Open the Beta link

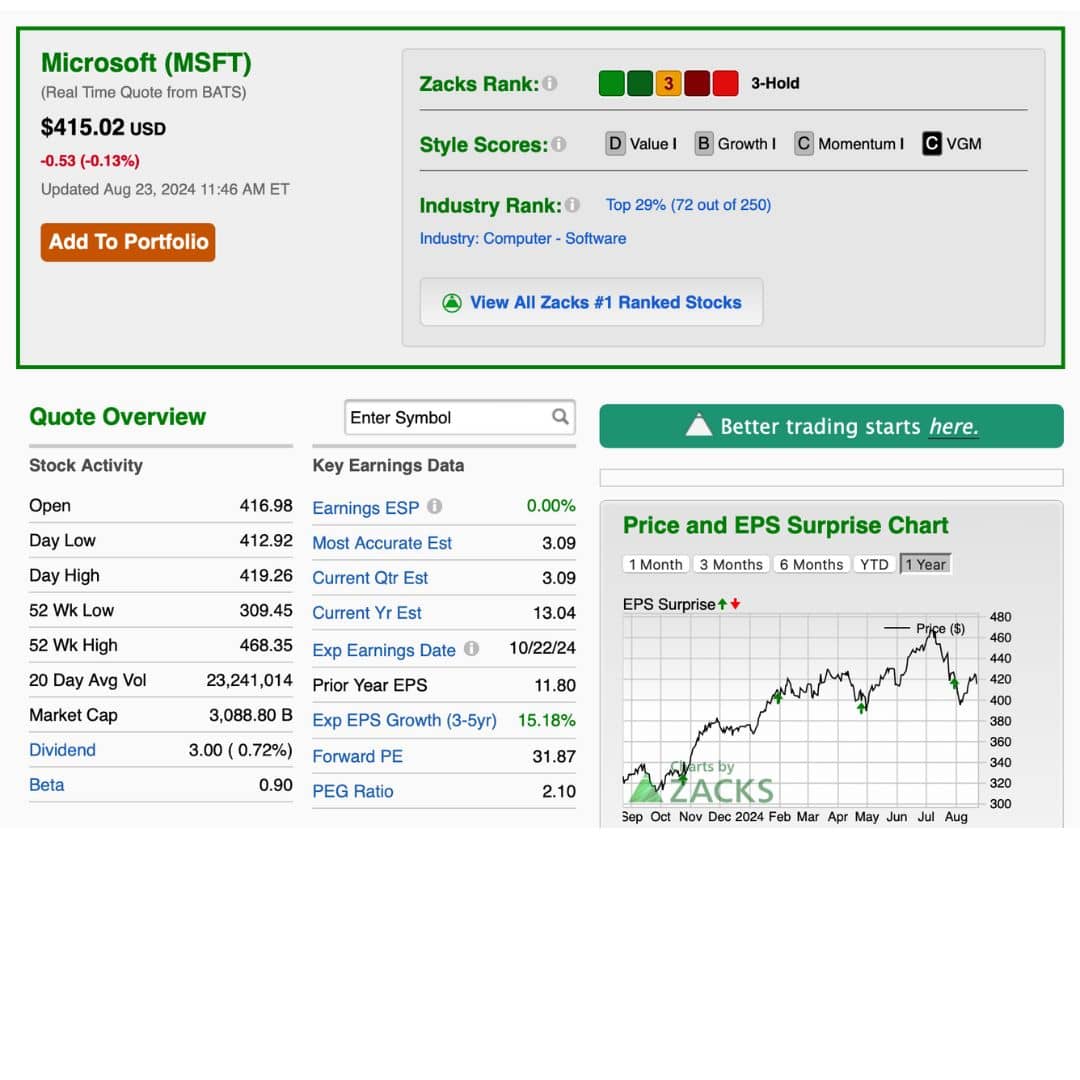click(x=46, y=785)
